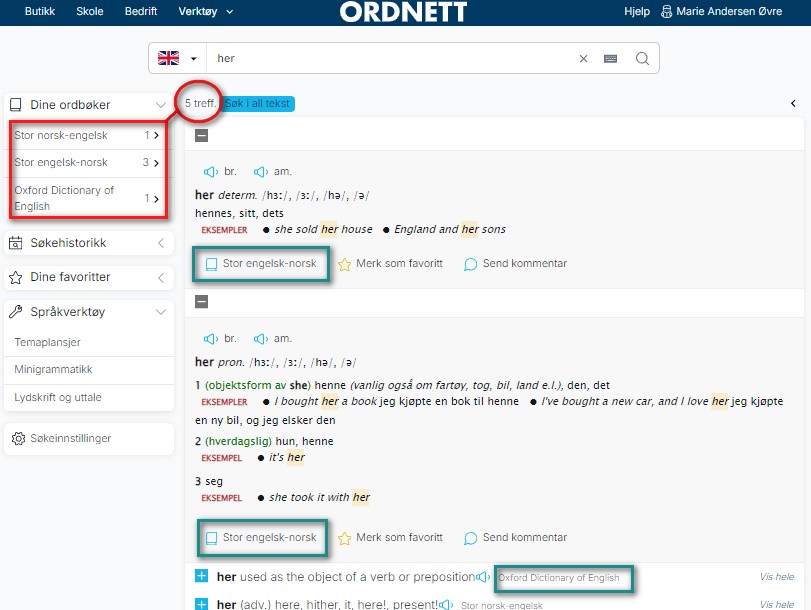This screenshot has width=811, height=610.
Task: Collapse results panel with the arrow
Action: click(793, 103)
